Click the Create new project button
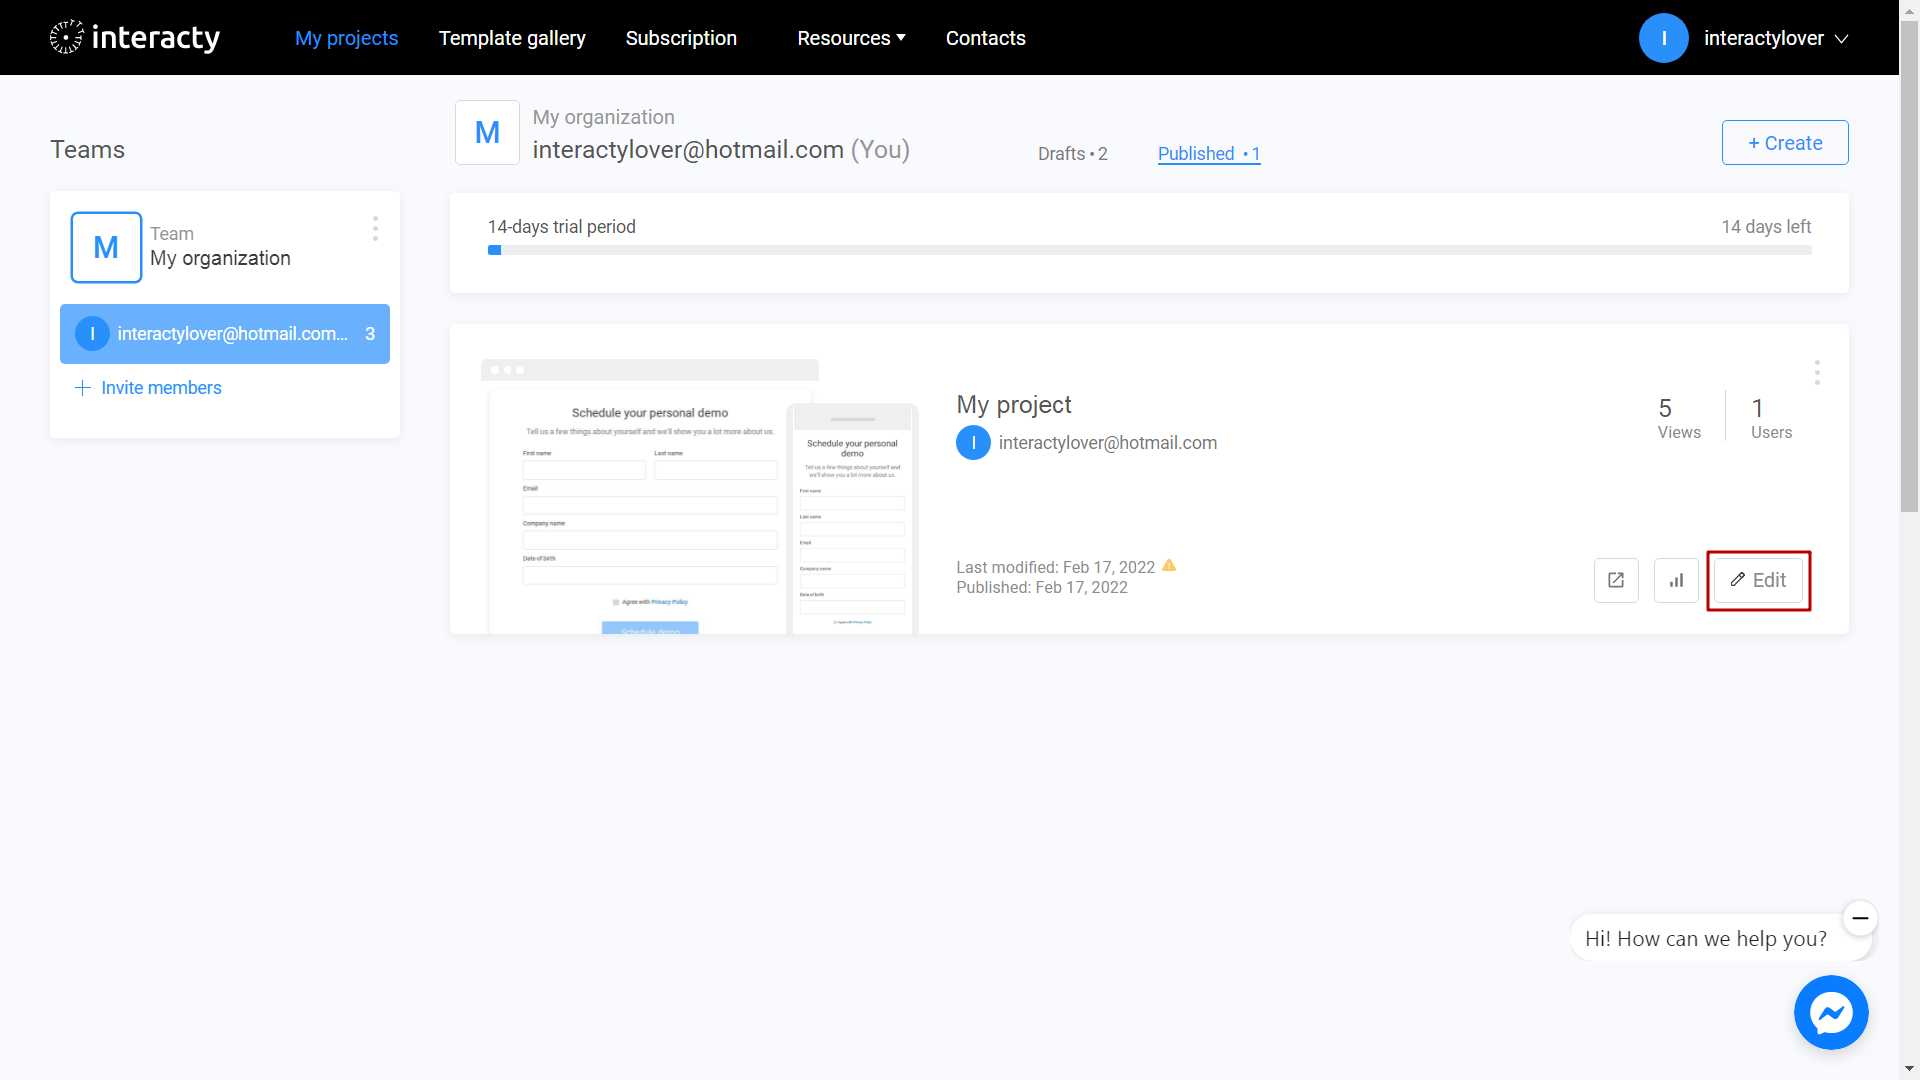Screen dimensions: 1920x1080 (1783, 142)
